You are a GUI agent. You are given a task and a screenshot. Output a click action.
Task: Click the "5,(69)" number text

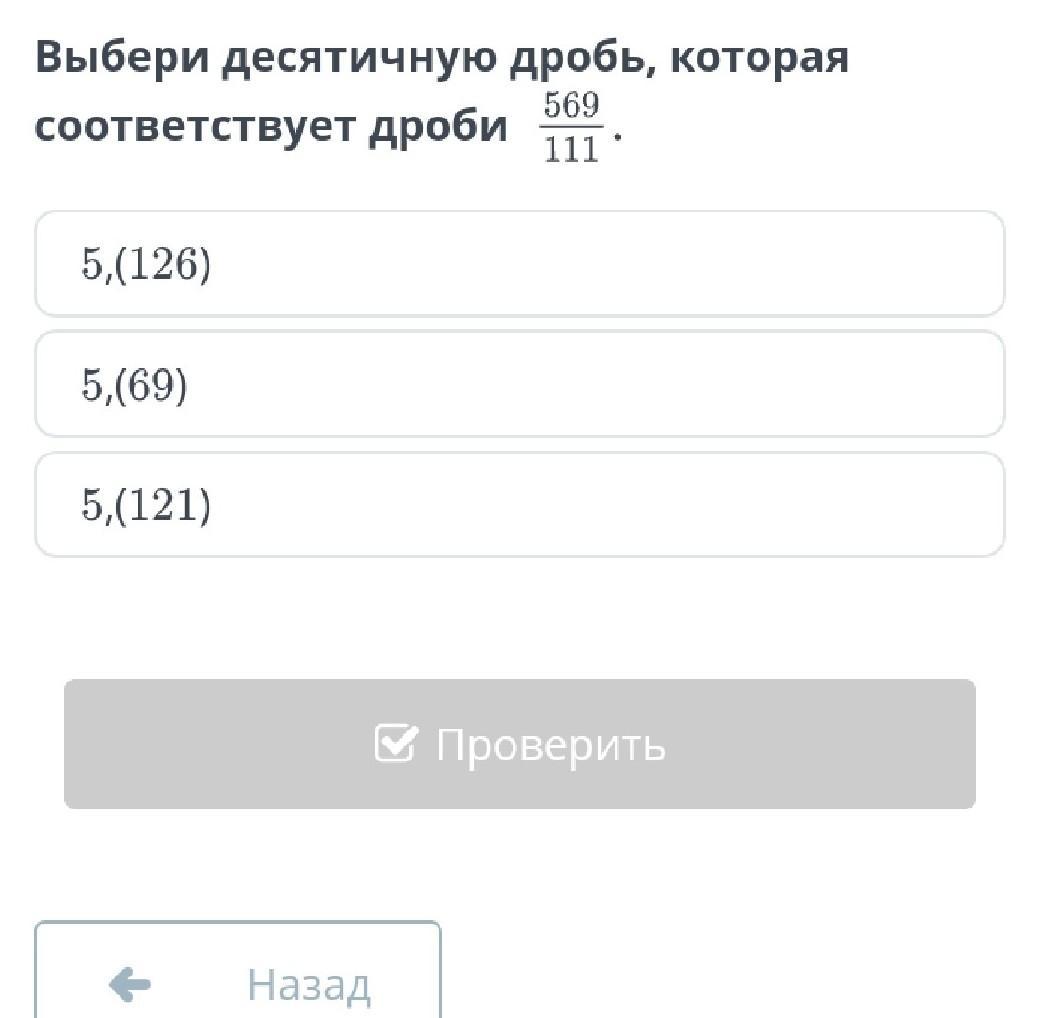point(134,386)
